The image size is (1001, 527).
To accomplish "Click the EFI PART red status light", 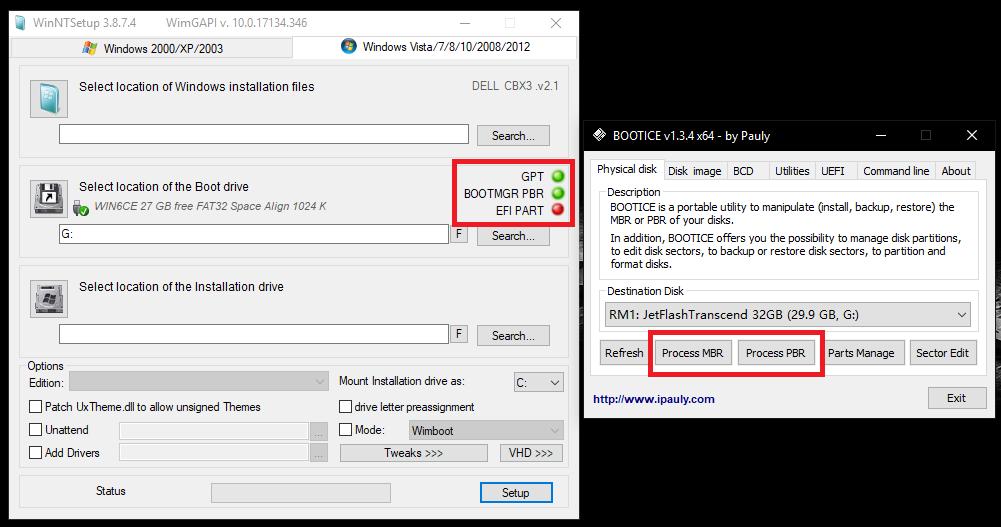I will click(558, 210).
